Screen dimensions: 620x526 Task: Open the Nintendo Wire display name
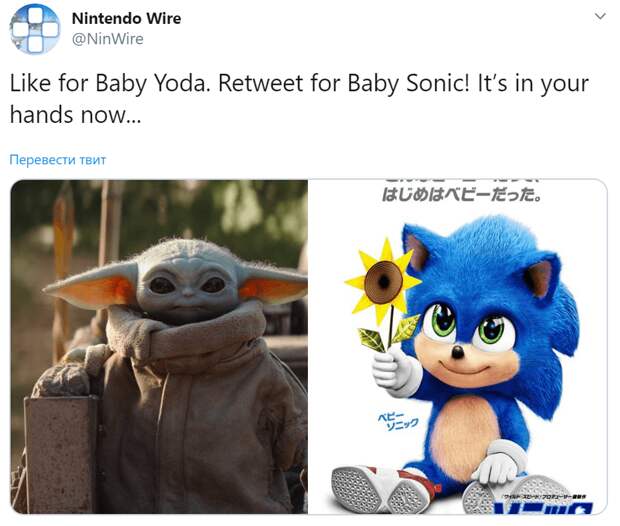126,18
